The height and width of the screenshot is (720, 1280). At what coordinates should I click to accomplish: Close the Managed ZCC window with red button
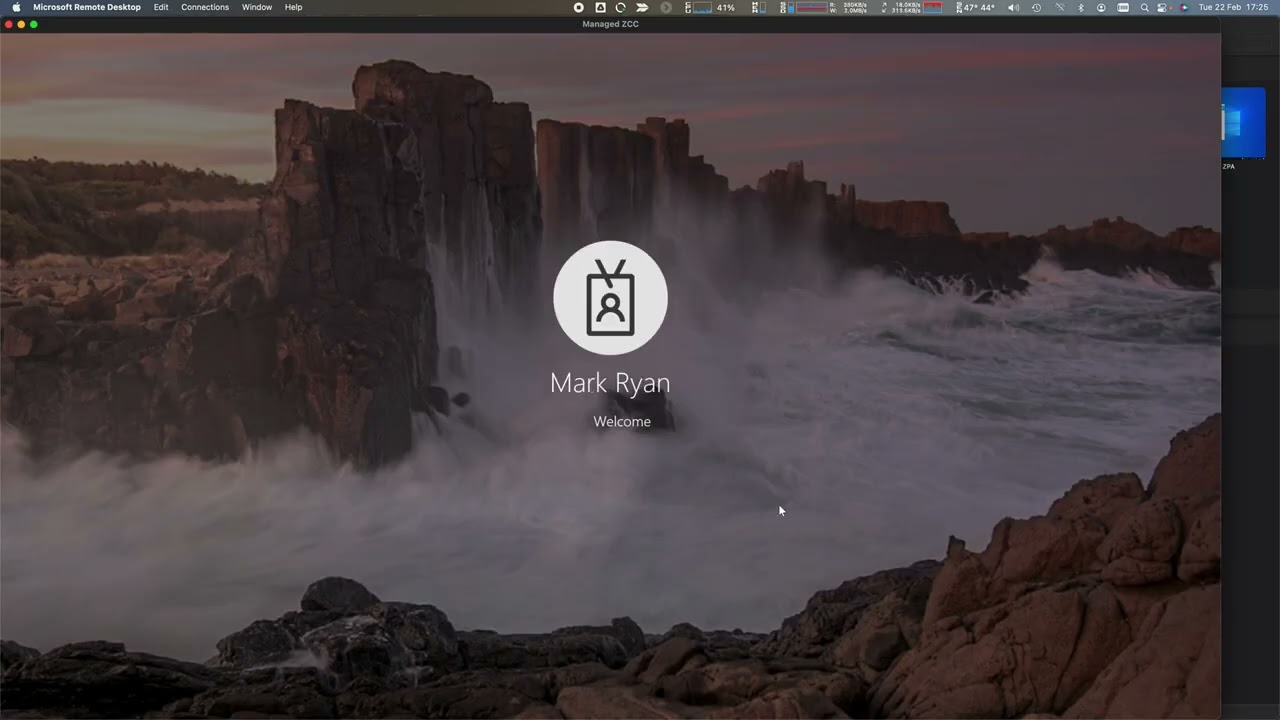tap(9, 24)
